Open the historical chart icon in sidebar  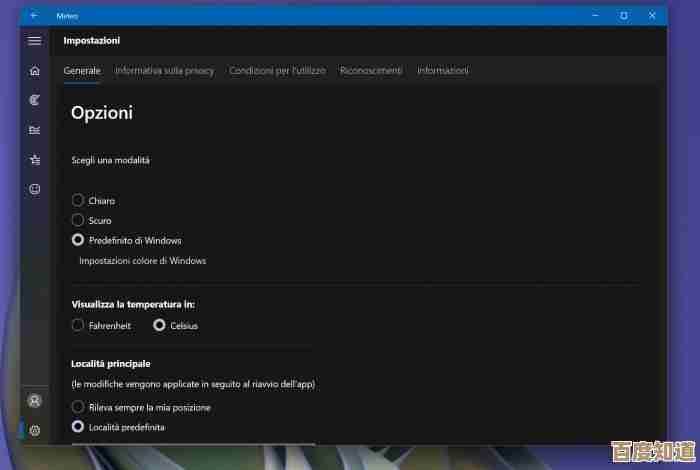35,130
